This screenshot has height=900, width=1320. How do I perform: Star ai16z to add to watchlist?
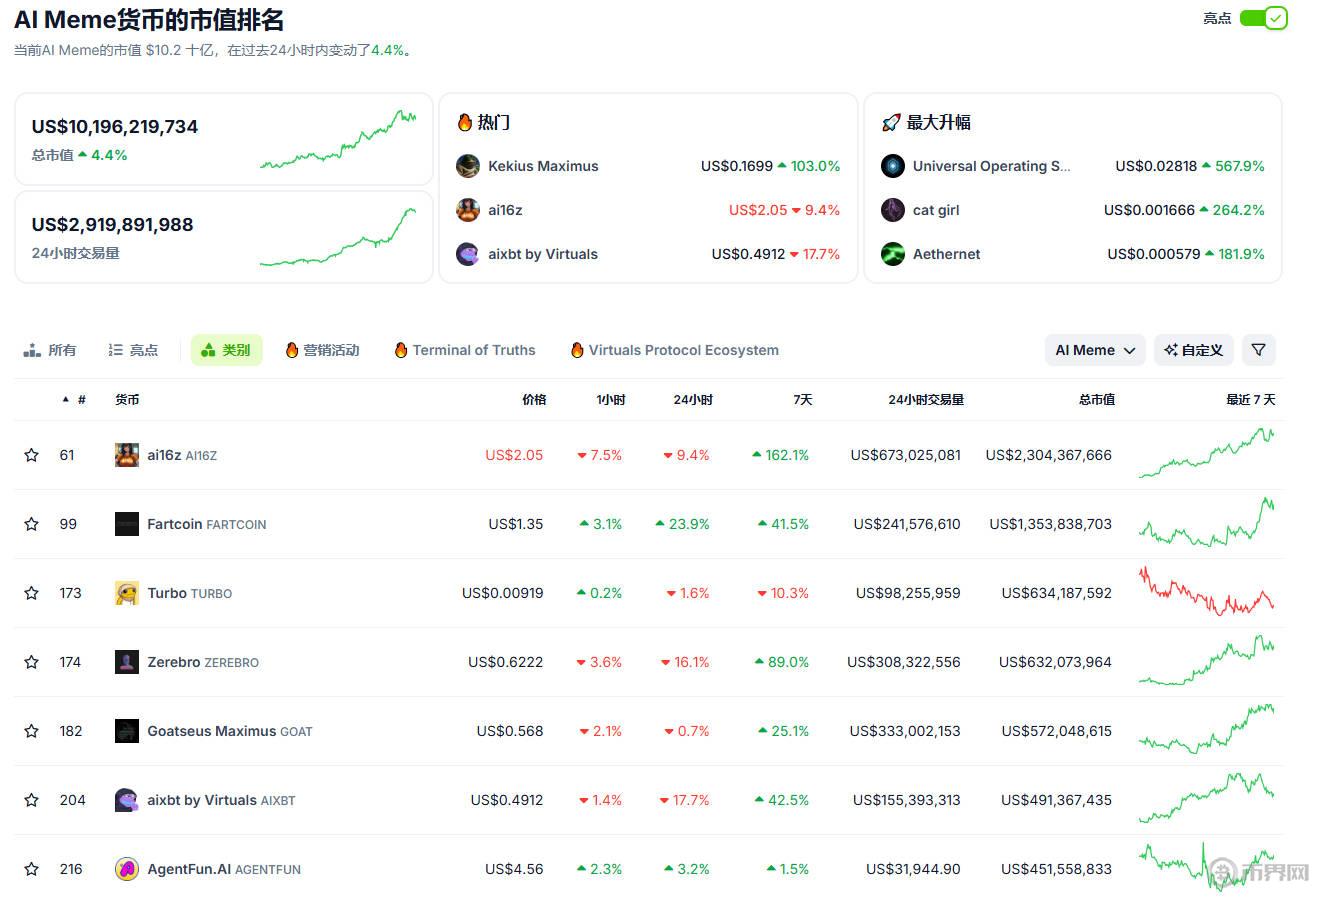32,455
